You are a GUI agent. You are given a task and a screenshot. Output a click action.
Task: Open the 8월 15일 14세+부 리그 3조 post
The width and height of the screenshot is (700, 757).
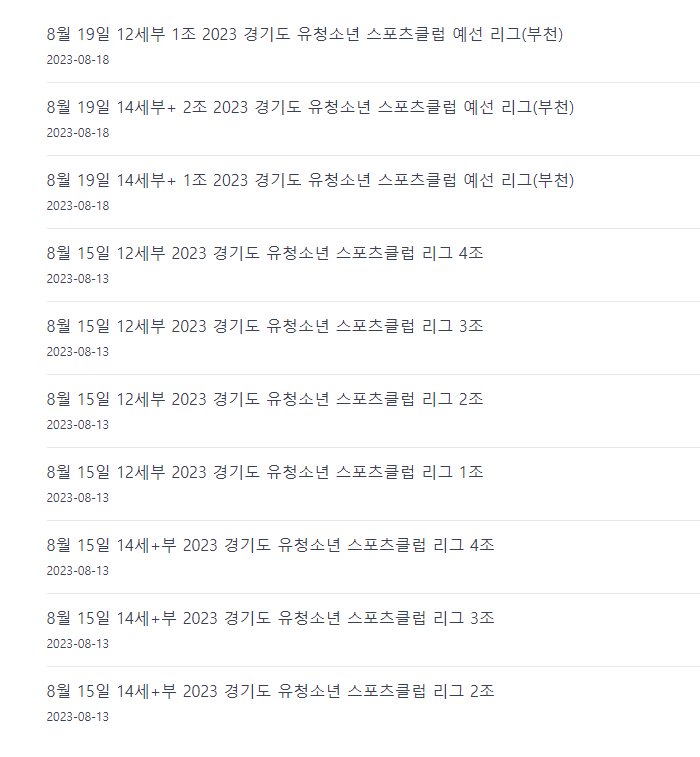[270, 618]
